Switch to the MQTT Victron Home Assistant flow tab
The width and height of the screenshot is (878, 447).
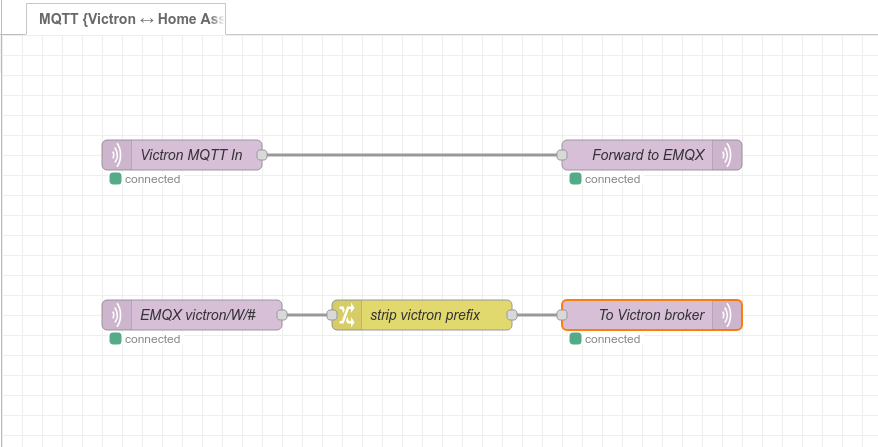pyautogui.click(x=126, y=18)
